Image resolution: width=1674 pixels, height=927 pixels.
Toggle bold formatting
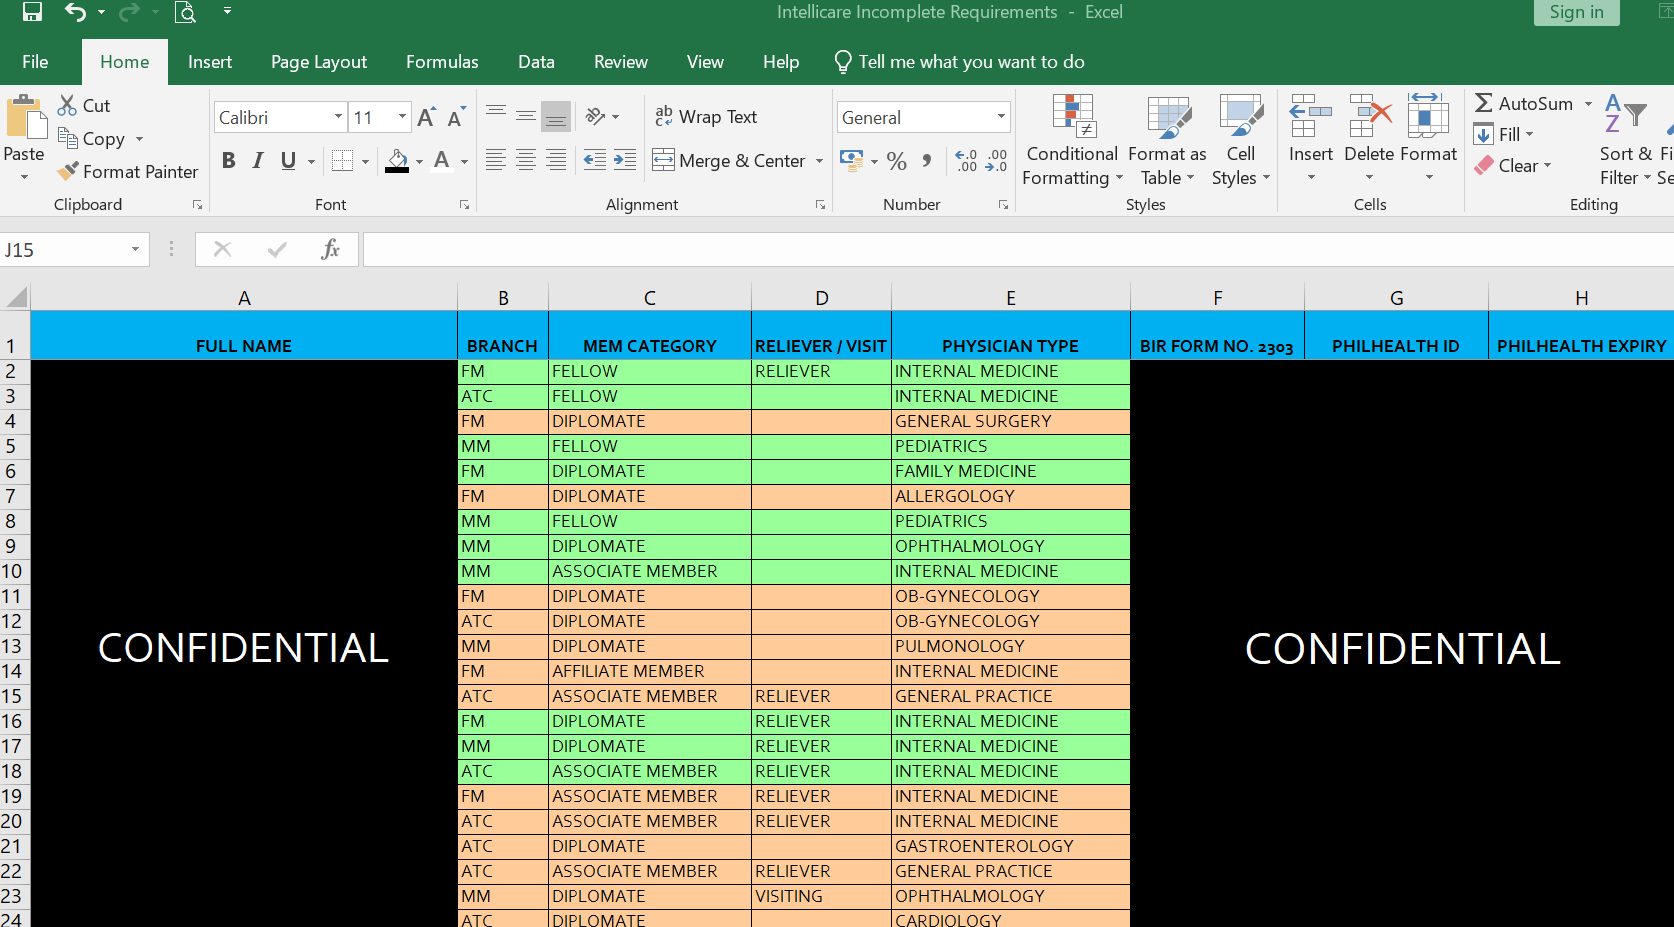[x=229, y=160]
